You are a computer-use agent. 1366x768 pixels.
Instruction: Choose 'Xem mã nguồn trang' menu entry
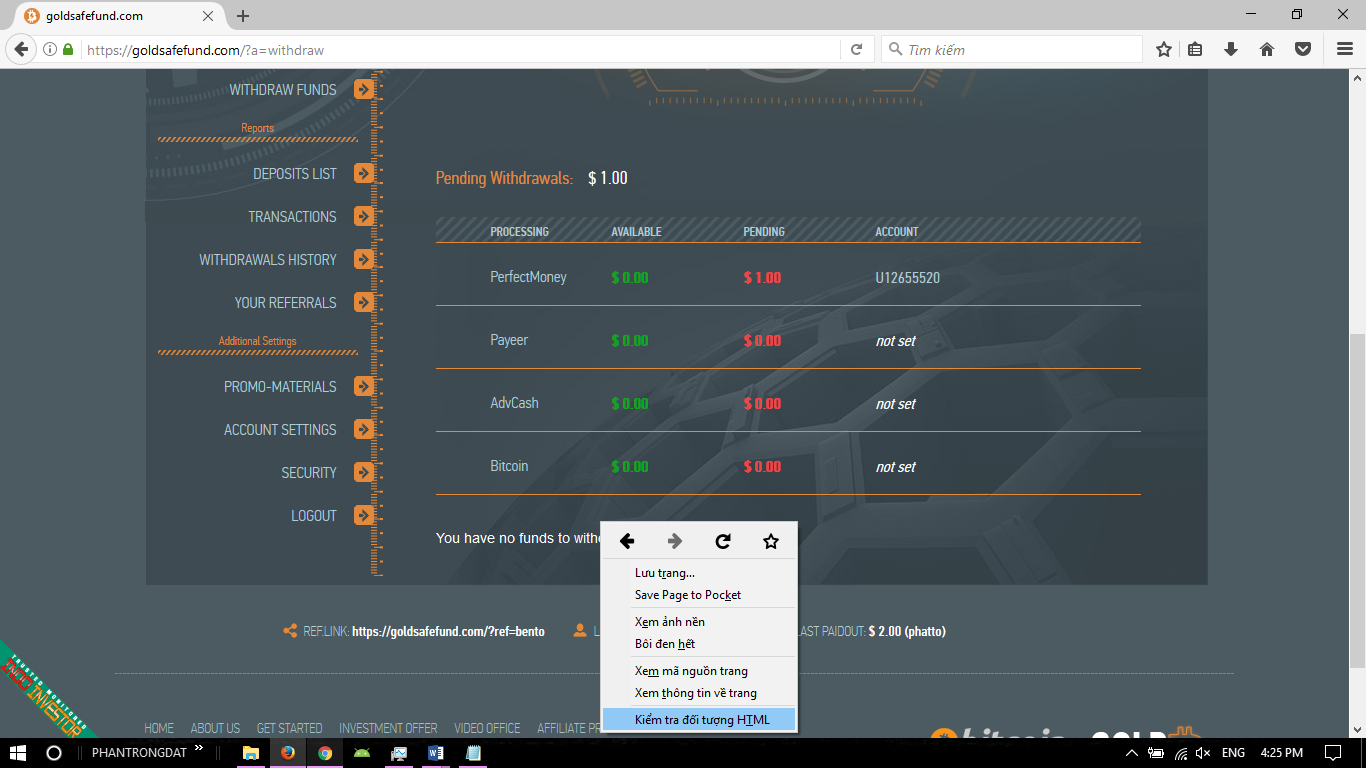pyautogui.click(x=699, y=671)
